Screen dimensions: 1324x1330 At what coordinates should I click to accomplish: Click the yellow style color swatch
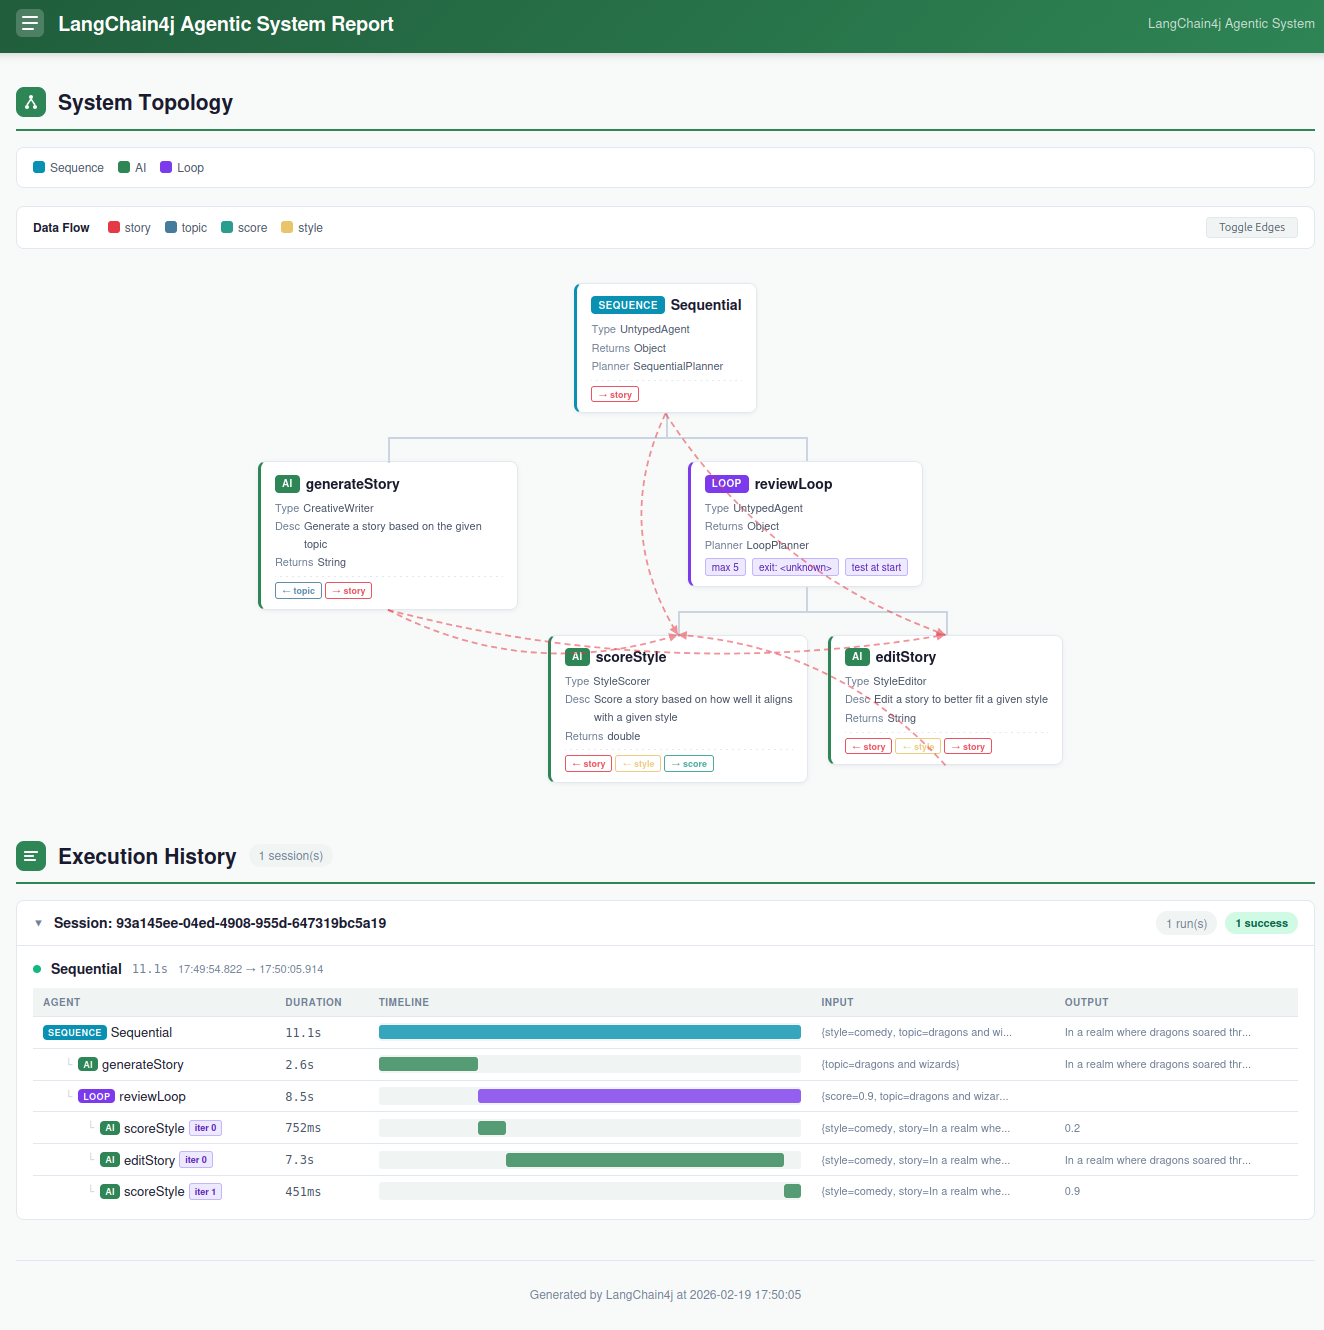(287, 228)
